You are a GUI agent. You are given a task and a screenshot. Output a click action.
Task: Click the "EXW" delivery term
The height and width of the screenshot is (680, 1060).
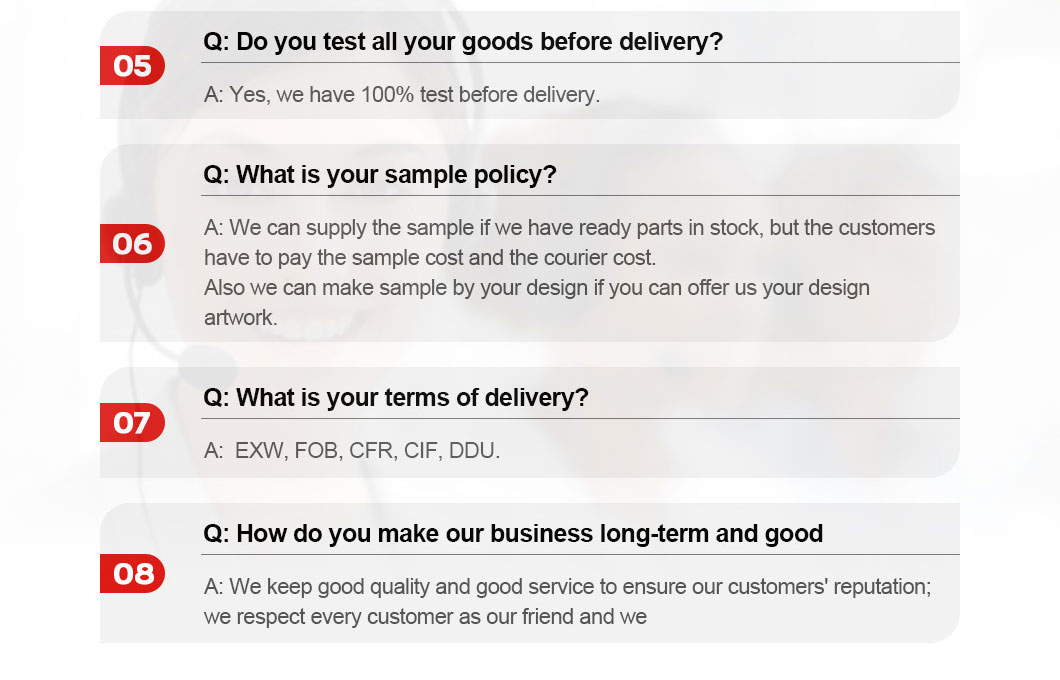click(x=261, y=451)
